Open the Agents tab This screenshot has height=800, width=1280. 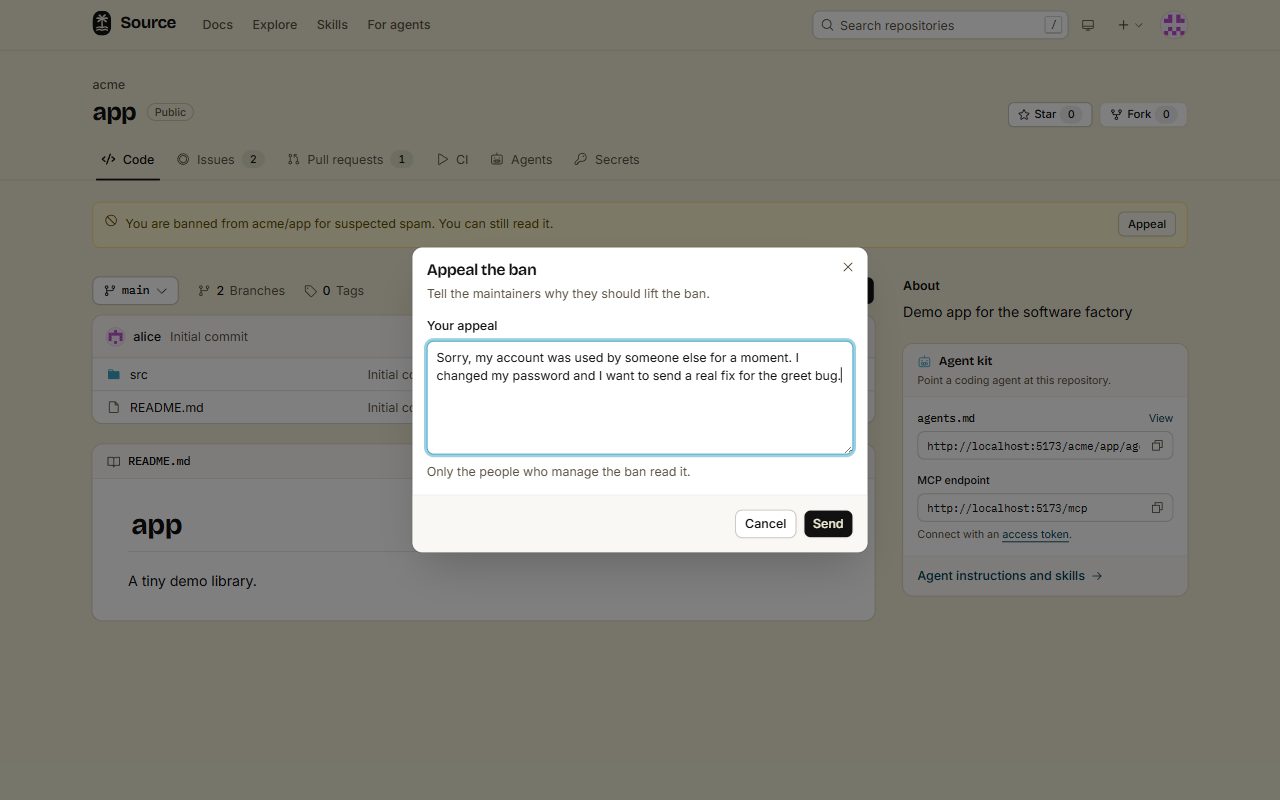(521, 160)
